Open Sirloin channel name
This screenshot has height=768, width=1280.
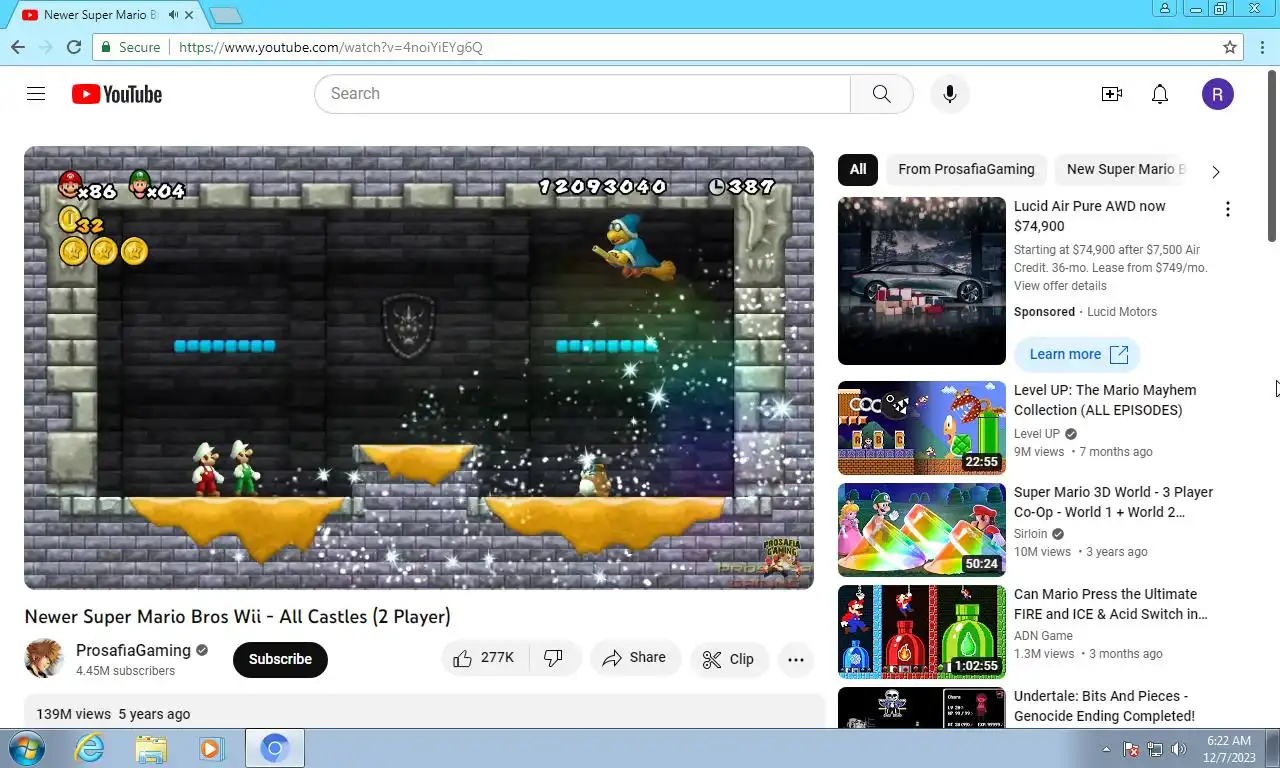pos(1031,534)
